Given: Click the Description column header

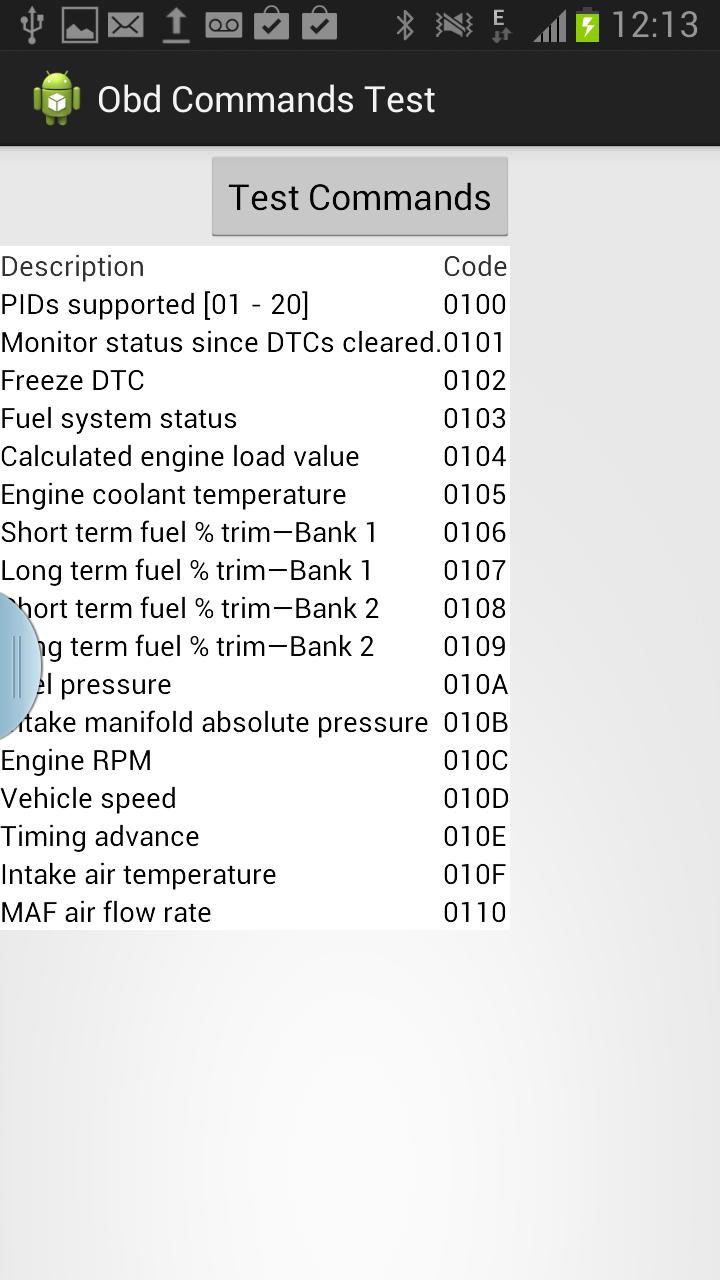Looking at the screenshot, I should 72,266.
